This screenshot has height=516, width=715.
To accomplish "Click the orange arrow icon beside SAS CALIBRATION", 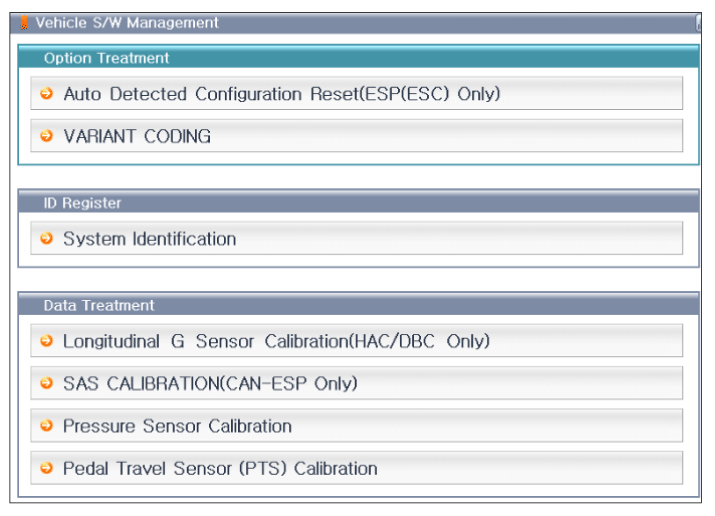I will [x=47, y=383].
